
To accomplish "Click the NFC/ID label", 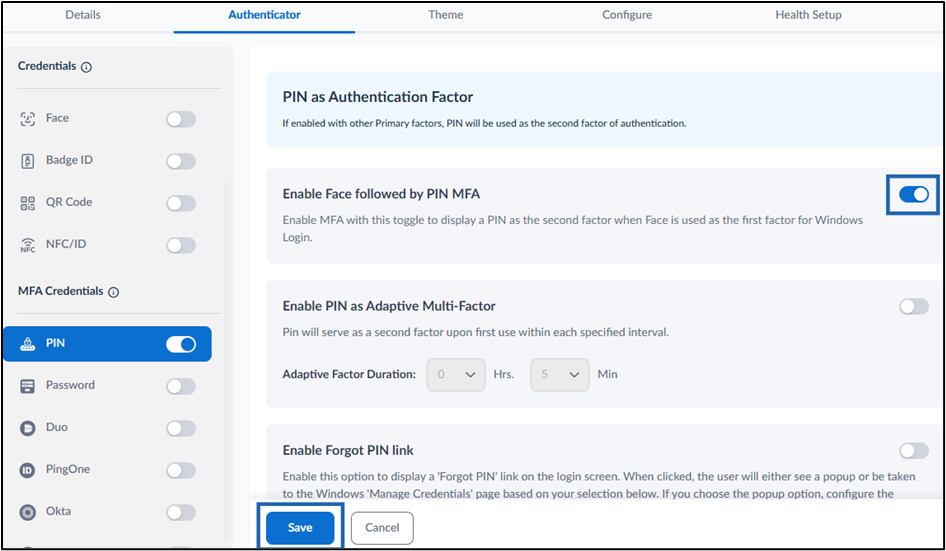I will pyautogui.click(x=66, y=244).
